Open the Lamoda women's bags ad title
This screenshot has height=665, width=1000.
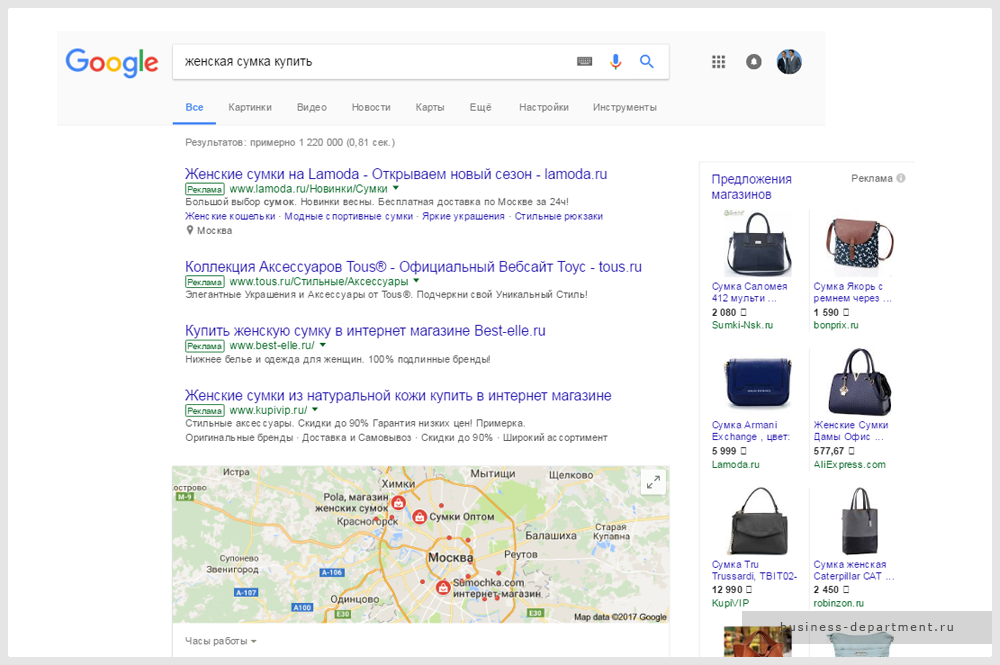396,174
